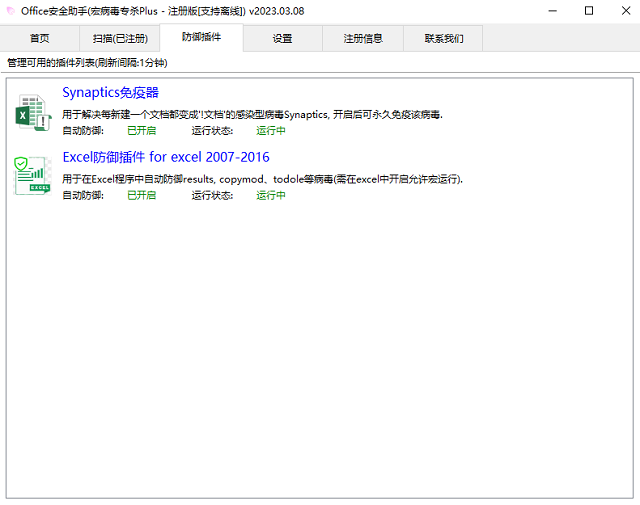Screen dimensions: 640x505
Task: Click 运行中 running status of Excel防御插件
Action: (x=271, y=195)
